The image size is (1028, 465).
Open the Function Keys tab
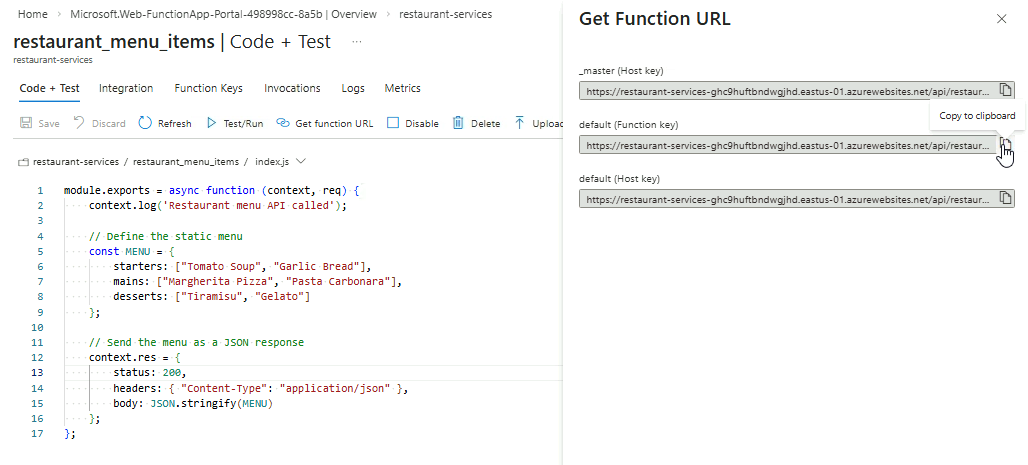point(208,88)
